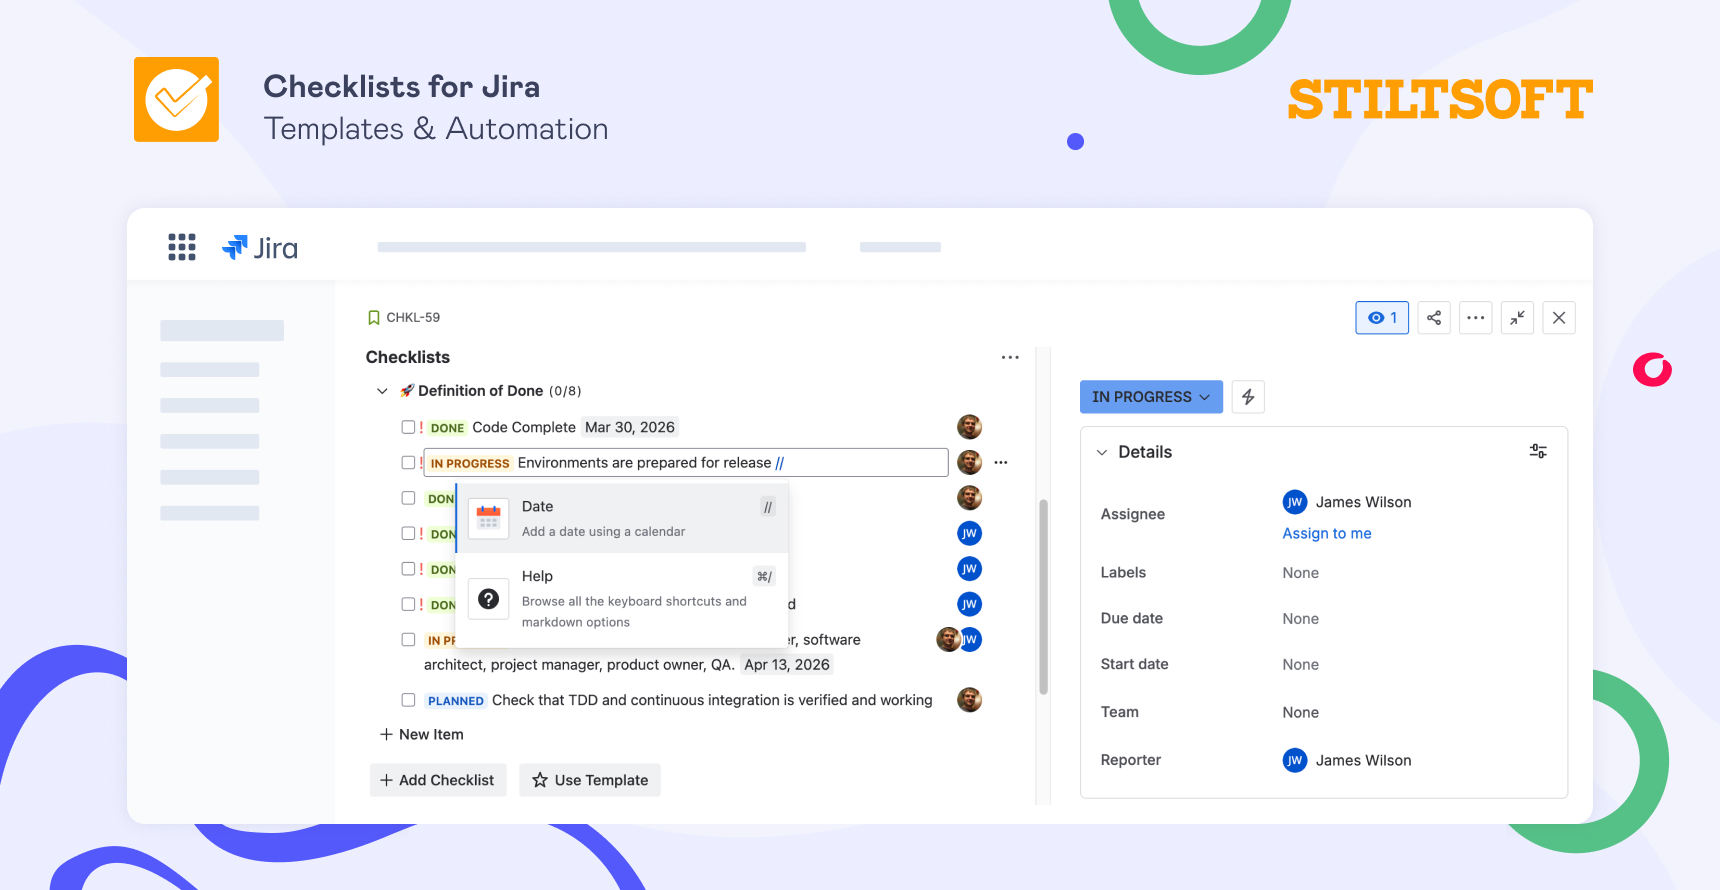The height and width of the screenshot is (890, 1720).
Task: Toggle the watch issue eye button
Action: click(x=1382, y=318)
